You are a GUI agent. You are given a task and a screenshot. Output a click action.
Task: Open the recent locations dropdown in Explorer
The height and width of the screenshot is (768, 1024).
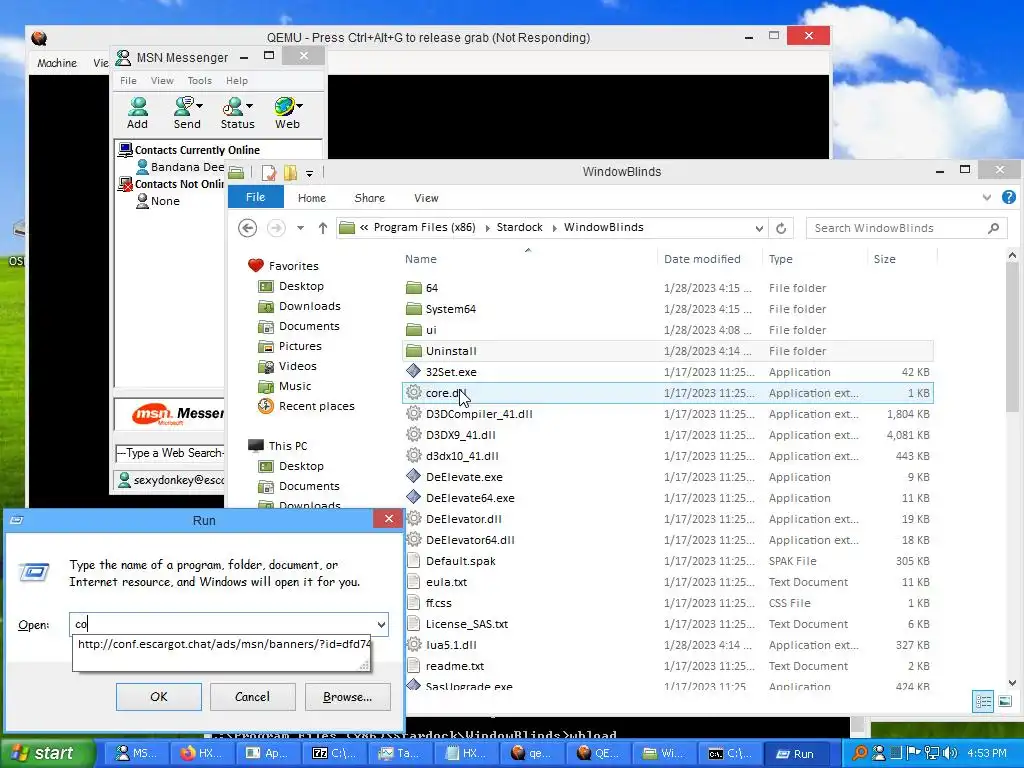pos(300,228)
